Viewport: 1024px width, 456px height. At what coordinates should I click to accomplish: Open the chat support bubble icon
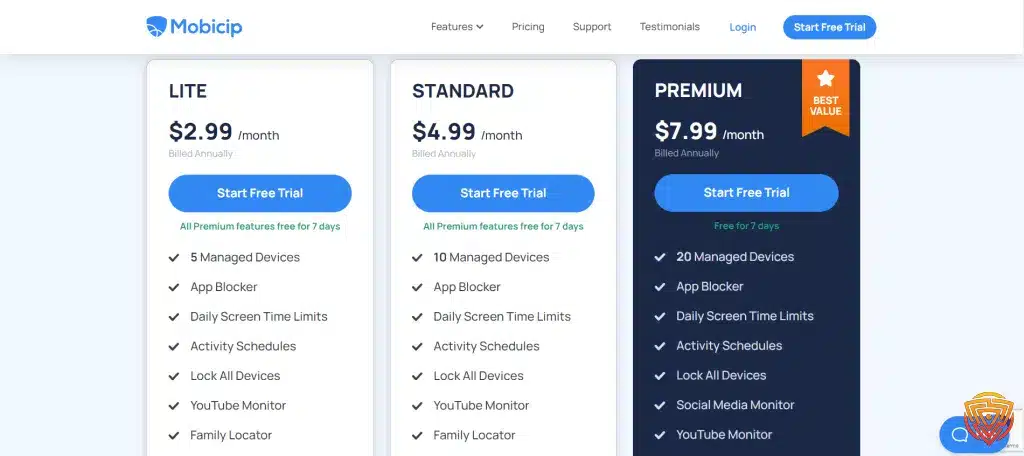point(960,434)
